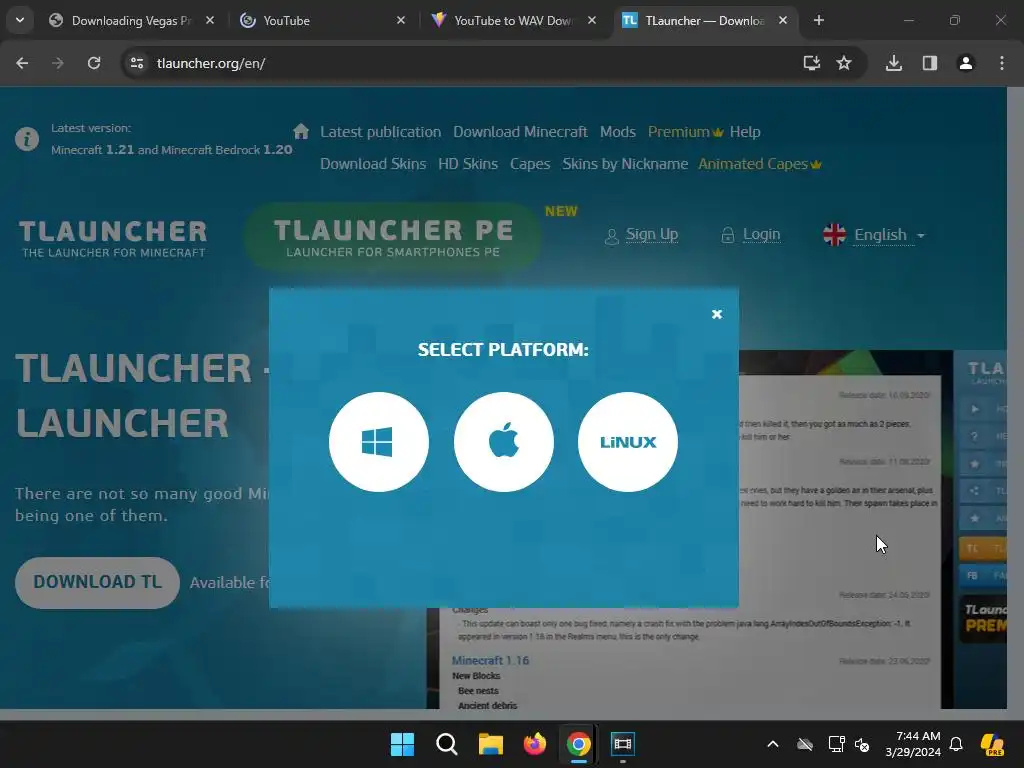Open Firefox from the taskbar
The image size is (1024, 768).
534,744
